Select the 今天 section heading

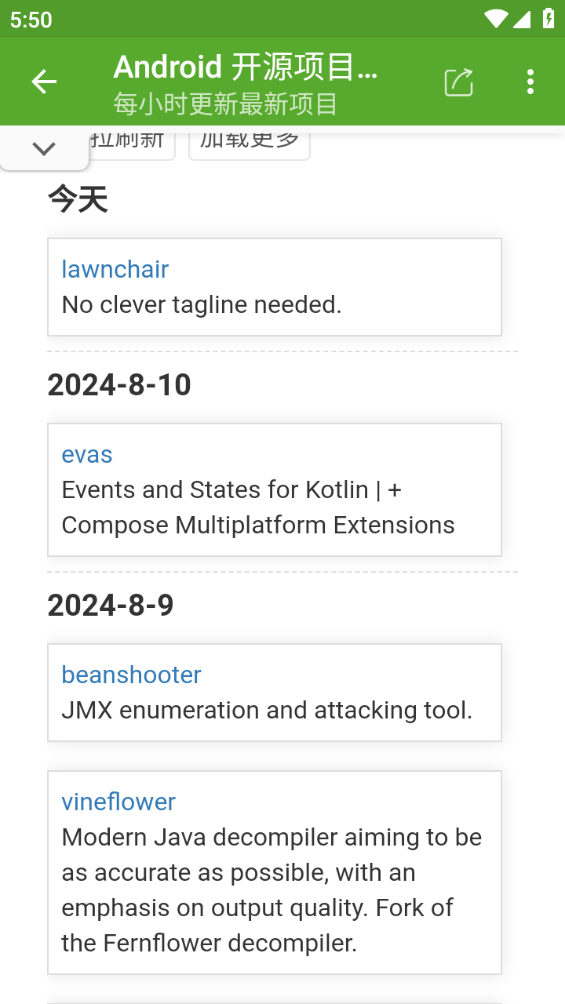click(x=78, y=200)
